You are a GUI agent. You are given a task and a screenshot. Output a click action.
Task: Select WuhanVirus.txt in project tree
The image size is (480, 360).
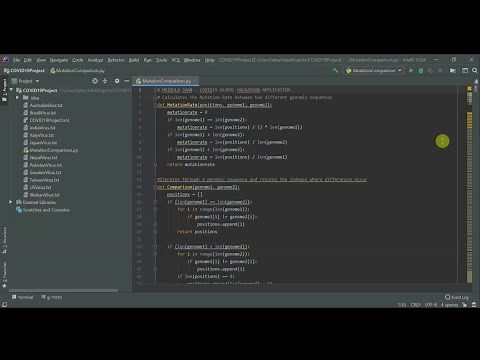pyautogui.click(x=42, y=195)
